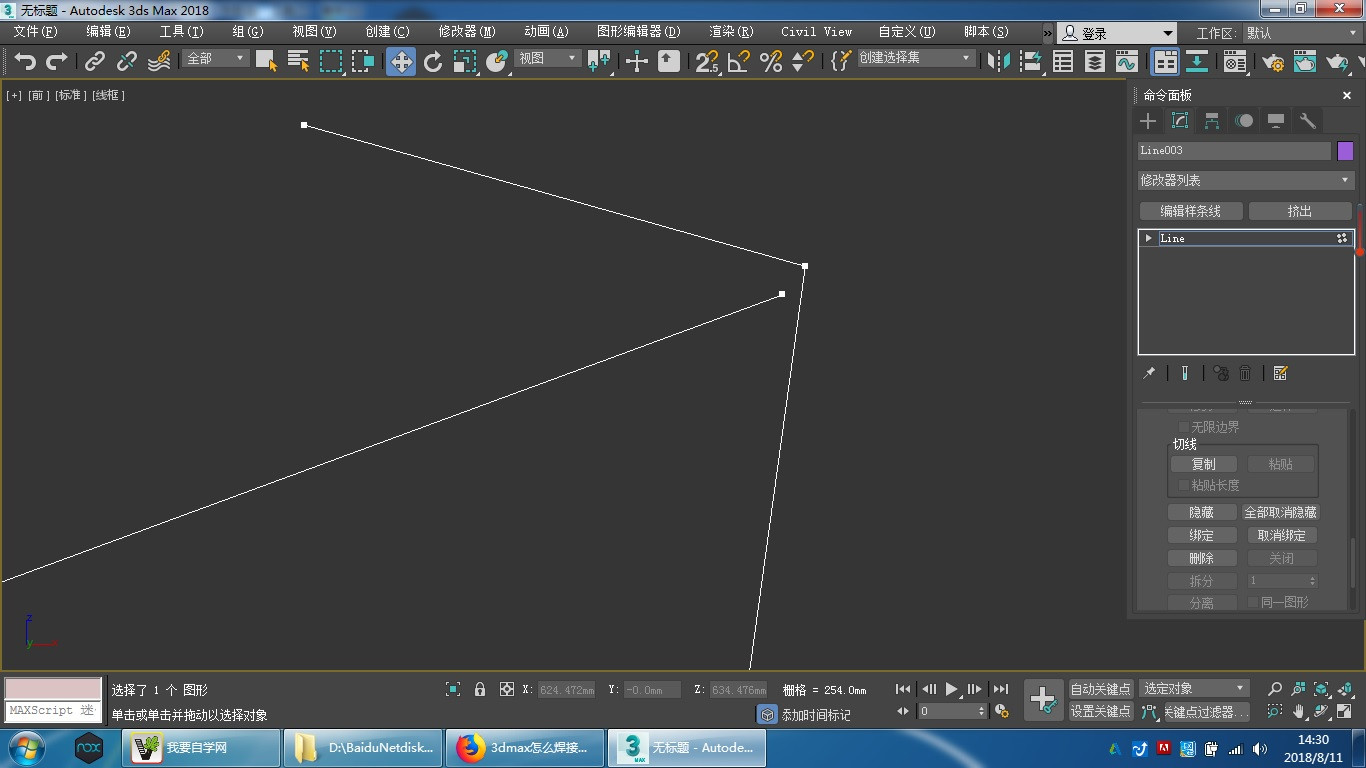Click the Play animation button

(x=952, y=689)
